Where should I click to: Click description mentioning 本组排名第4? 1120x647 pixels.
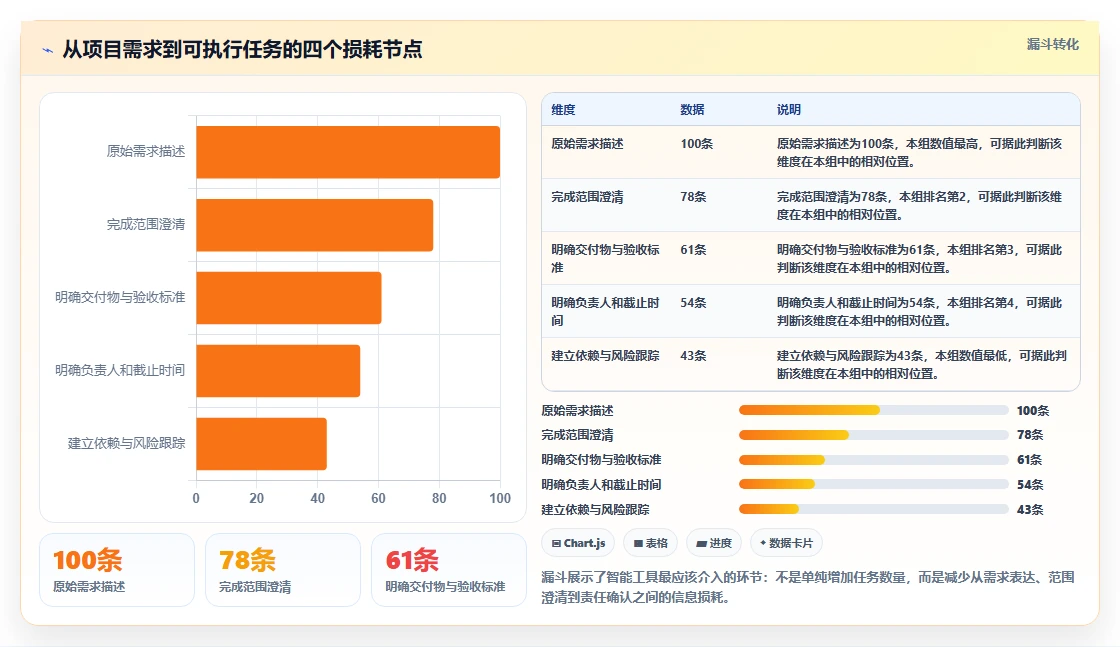click(919, 311)
